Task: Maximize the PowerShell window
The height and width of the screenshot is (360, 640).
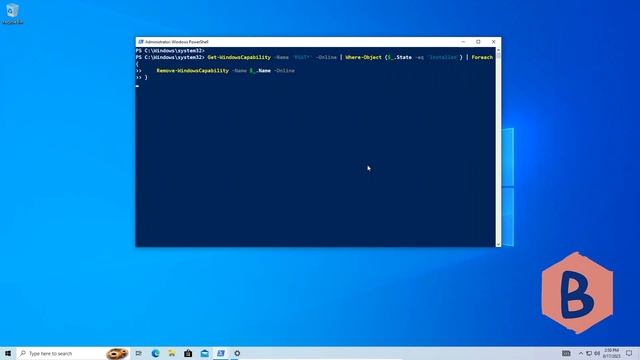Action: (x=478, y=42)
